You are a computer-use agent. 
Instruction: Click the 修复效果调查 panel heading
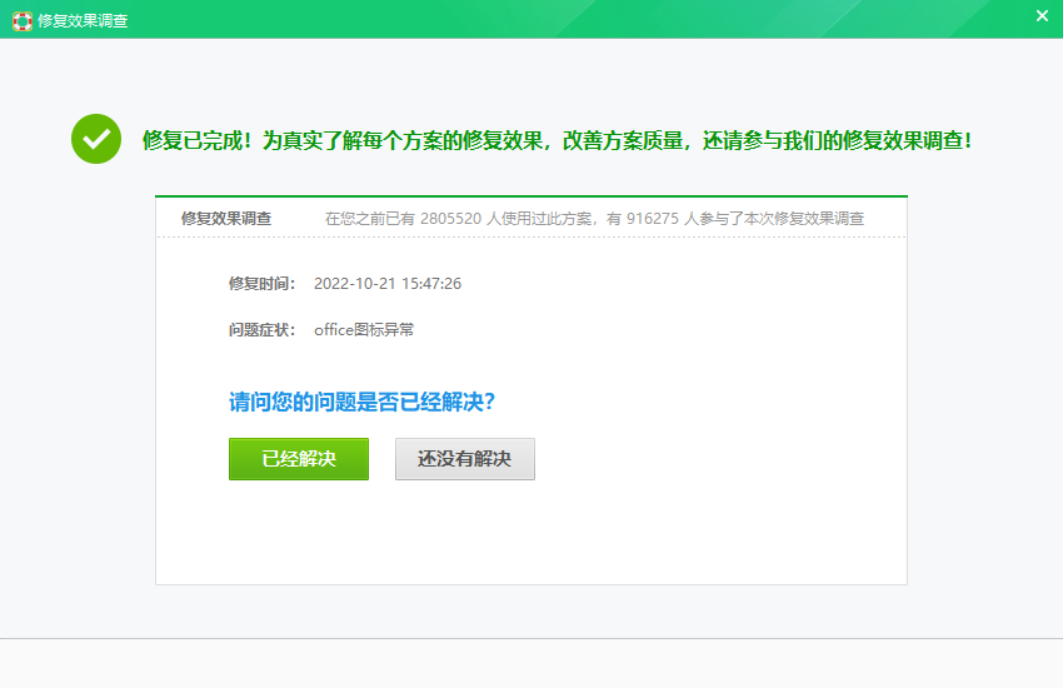point(226,218)
